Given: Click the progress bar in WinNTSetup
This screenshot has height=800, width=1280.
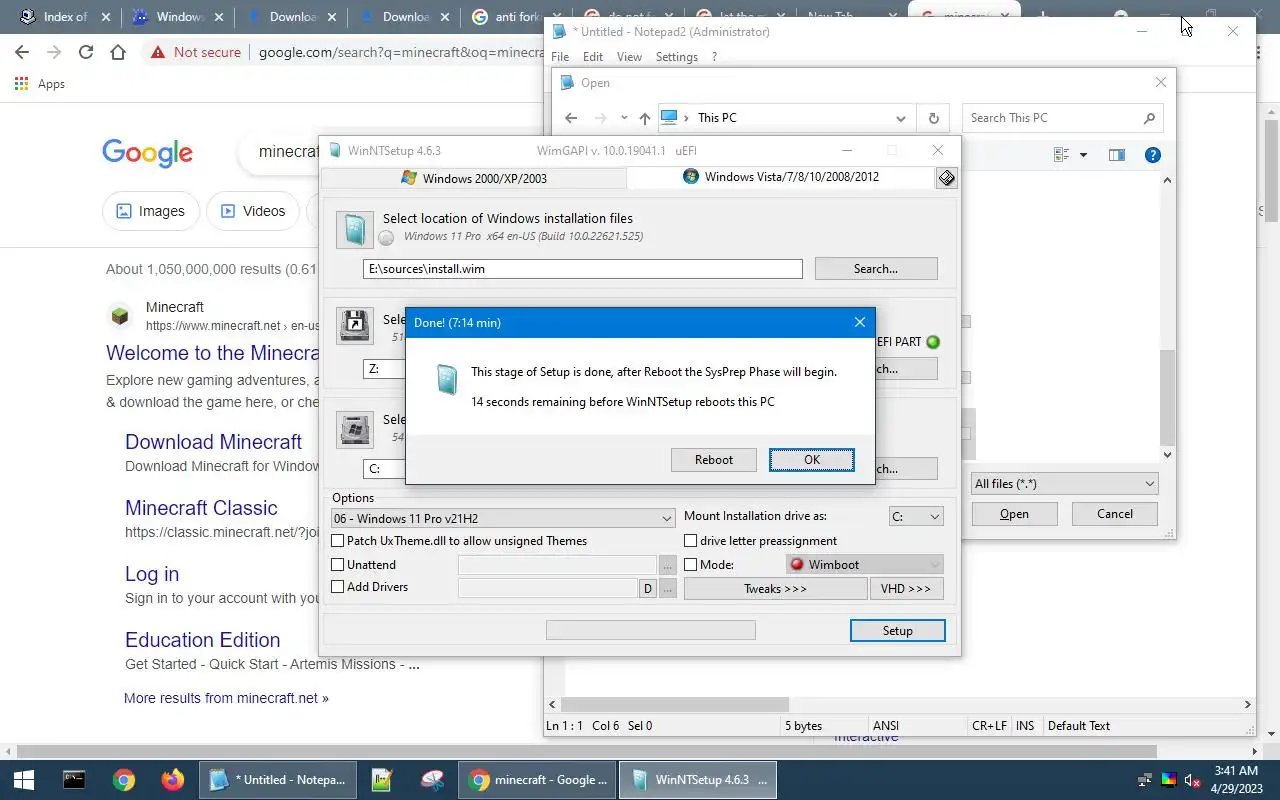Looking at the screenshot, I should tap(651, 630).
